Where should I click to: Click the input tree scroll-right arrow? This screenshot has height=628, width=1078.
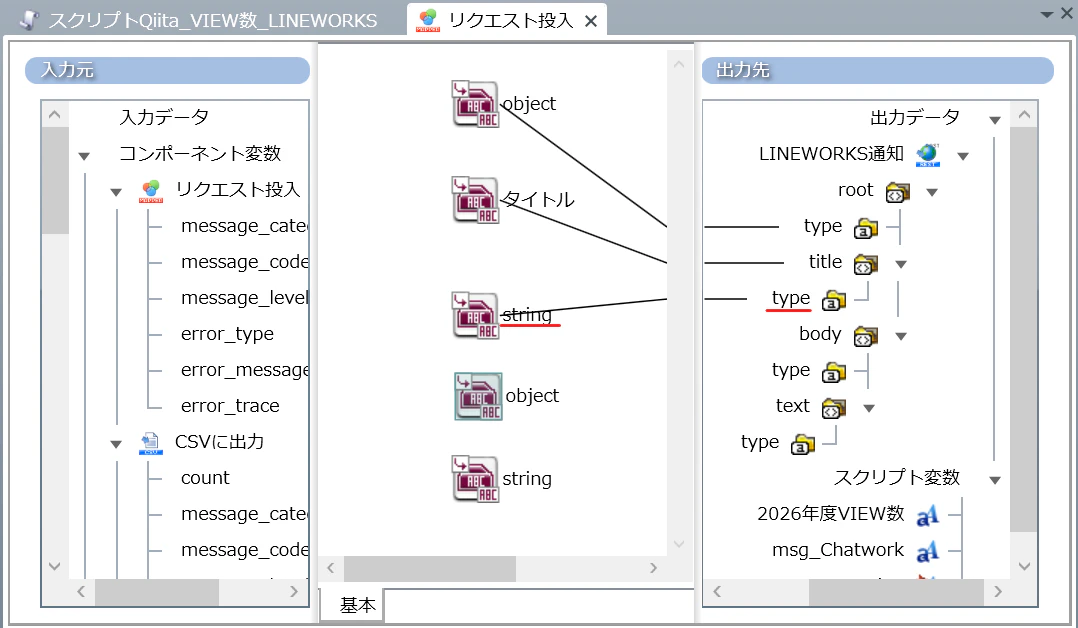coord(294,592)
